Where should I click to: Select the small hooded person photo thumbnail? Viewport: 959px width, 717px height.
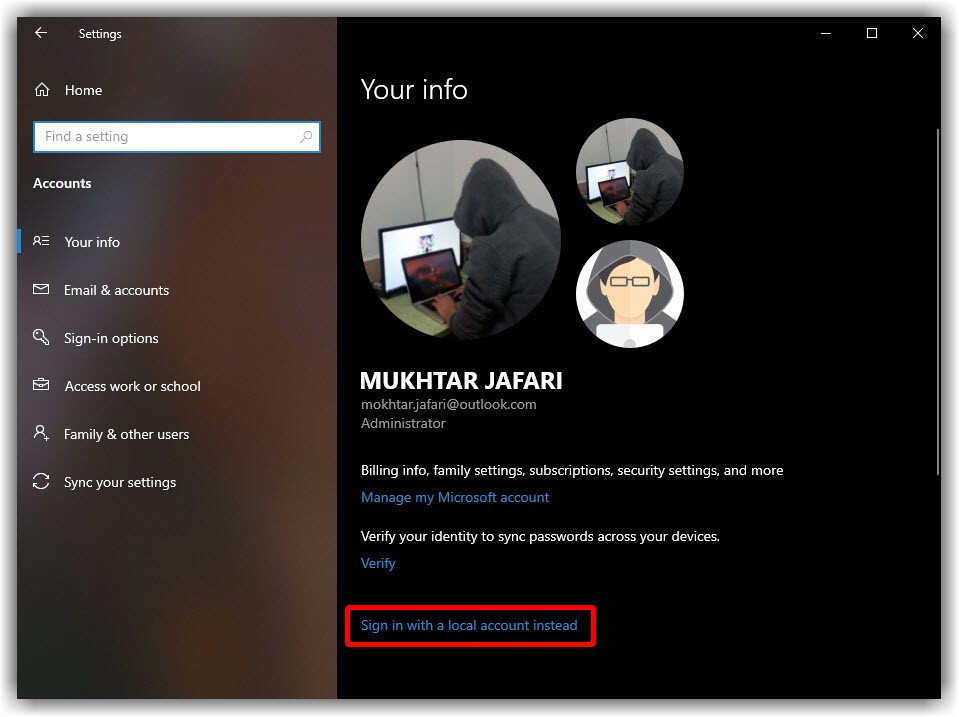pos(630,172)
